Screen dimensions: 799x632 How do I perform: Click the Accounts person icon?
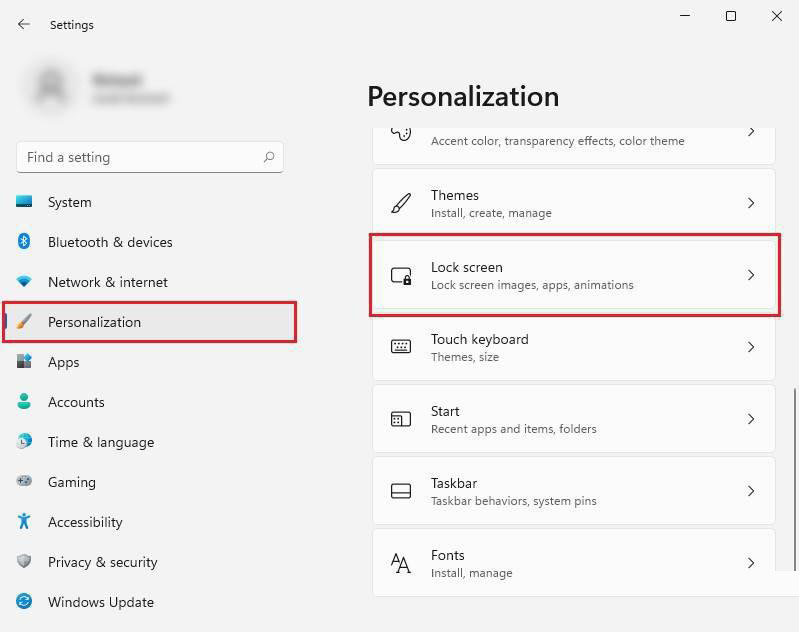coord(24,402)
